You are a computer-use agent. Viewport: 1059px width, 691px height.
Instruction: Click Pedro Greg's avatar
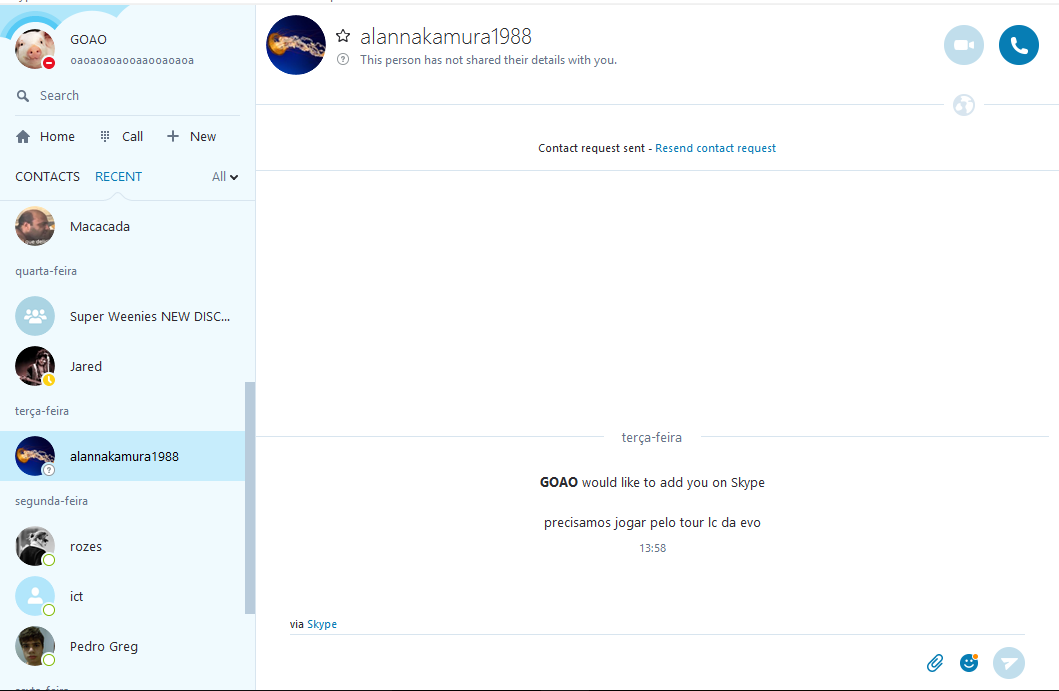34,646
